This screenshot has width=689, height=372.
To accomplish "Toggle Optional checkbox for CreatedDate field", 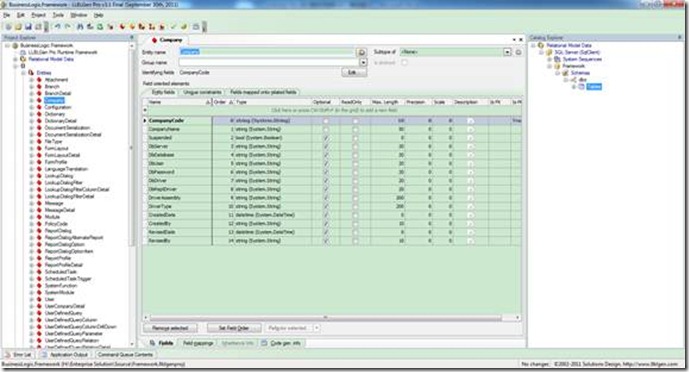I will 326,215.
